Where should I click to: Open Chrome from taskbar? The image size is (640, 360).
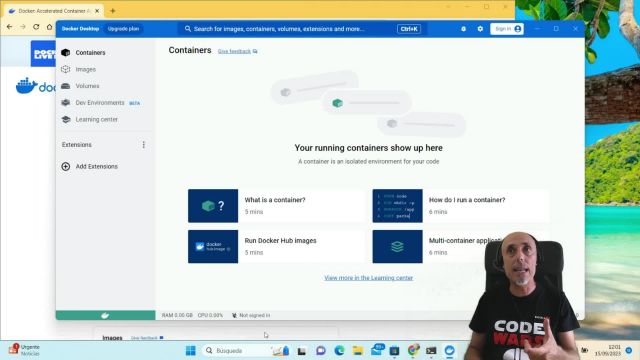[x=413, y=351]
